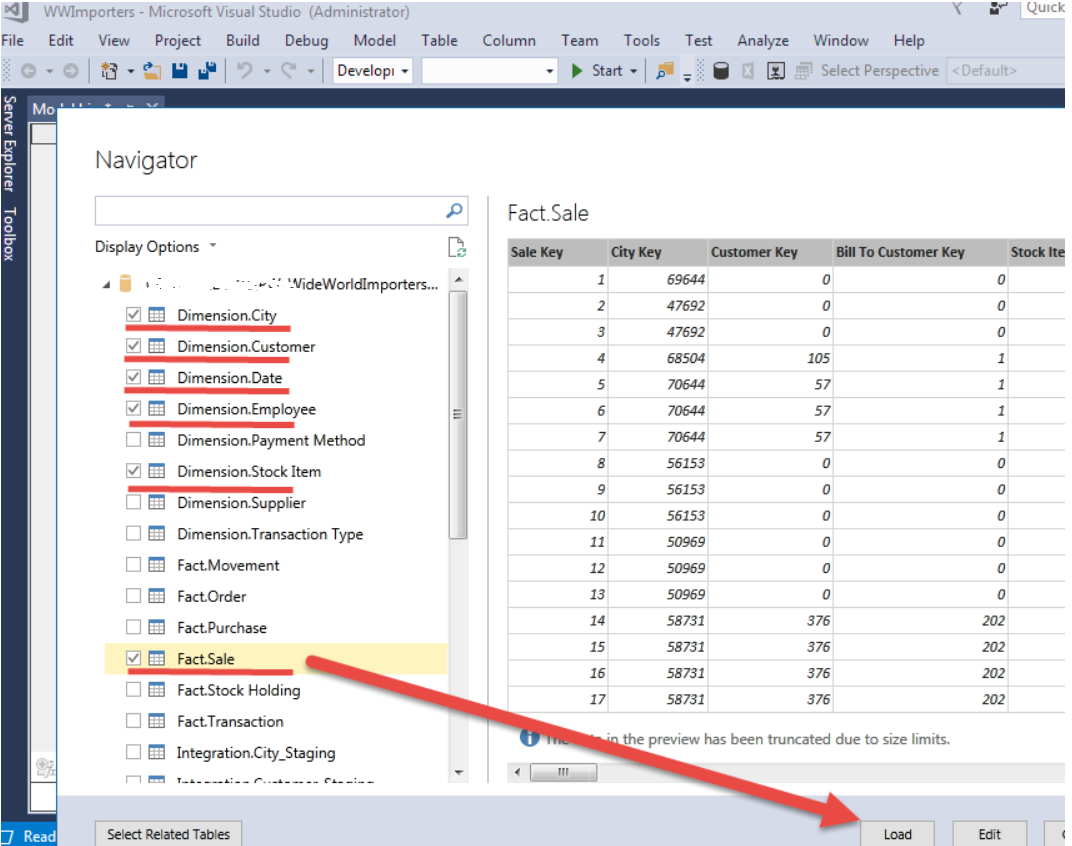Viewport: 1072px width, 846px height.
Task: Tick the Fact.Order table checkbox
Action: coord(134,596)
